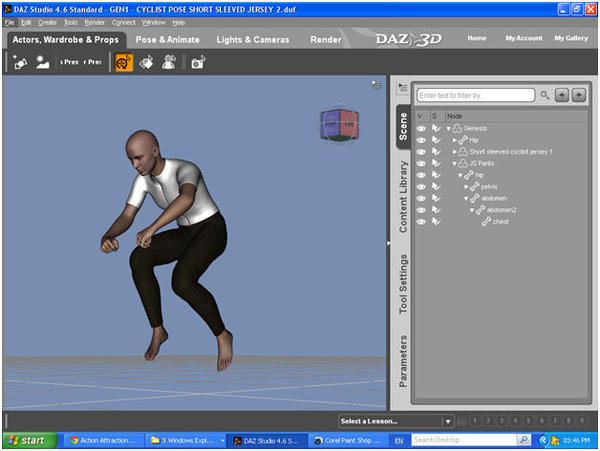The width and height of the screenshot is (600, 451).
Task: Click the viewport view cube
Action: [x=339, y=124]
